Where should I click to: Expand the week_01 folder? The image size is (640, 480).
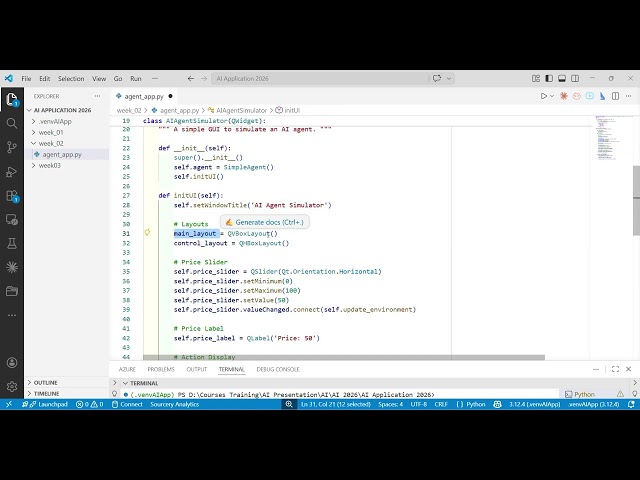(33, 132)
